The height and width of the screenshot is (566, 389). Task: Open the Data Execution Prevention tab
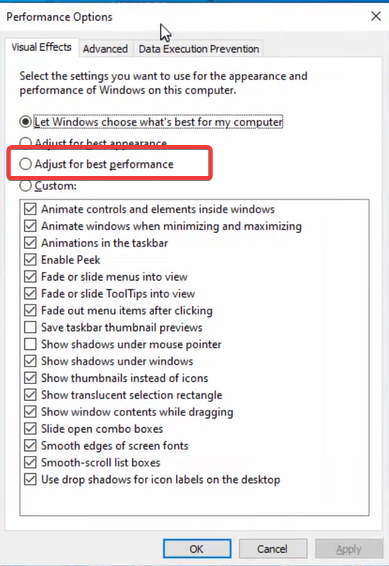point(199,49)
